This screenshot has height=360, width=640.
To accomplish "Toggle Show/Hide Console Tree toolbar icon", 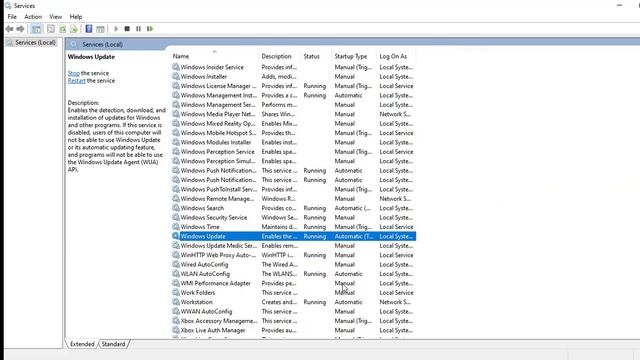I will (36, 29).
